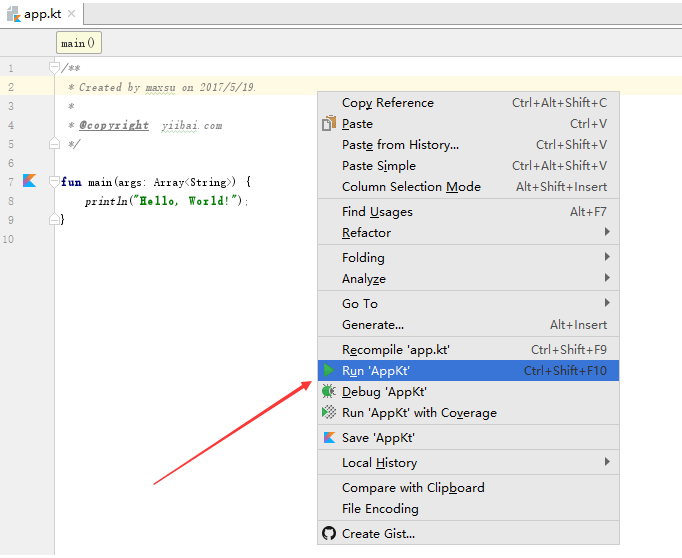Viewport: 682px width, 558px height.
Task: Click the GitHub icon for Create Gist
Action: click(x=329, y=534)
